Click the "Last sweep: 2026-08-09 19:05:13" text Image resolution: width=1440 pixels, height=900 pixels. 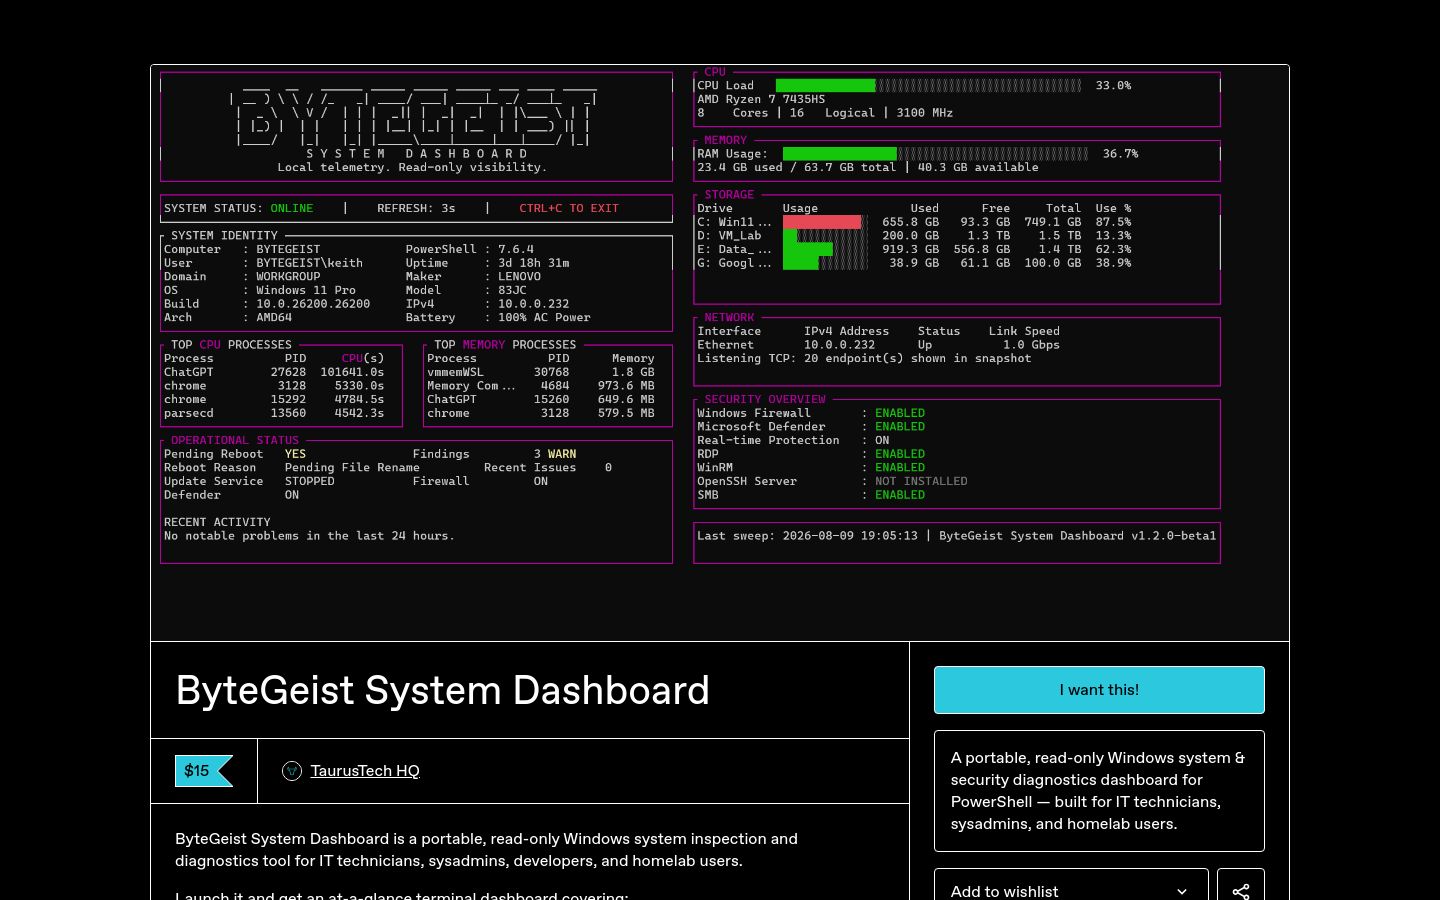point(807,536)
